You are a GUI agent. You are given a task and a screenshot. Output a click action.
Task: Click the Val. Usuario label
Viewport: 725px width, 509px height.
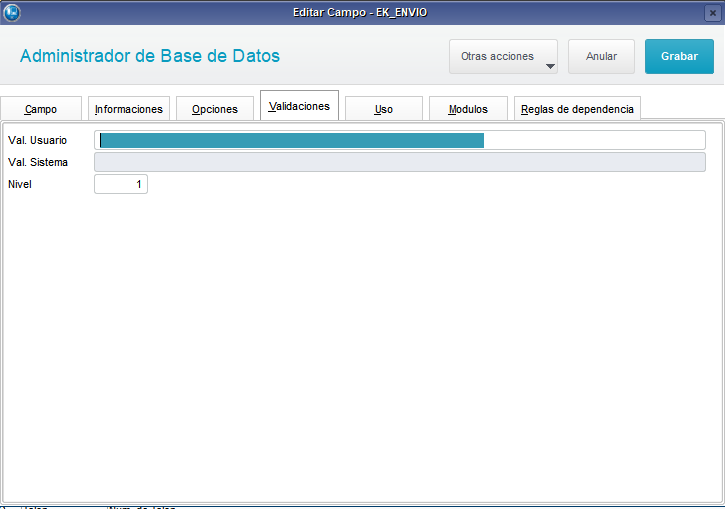coord(37,140)
